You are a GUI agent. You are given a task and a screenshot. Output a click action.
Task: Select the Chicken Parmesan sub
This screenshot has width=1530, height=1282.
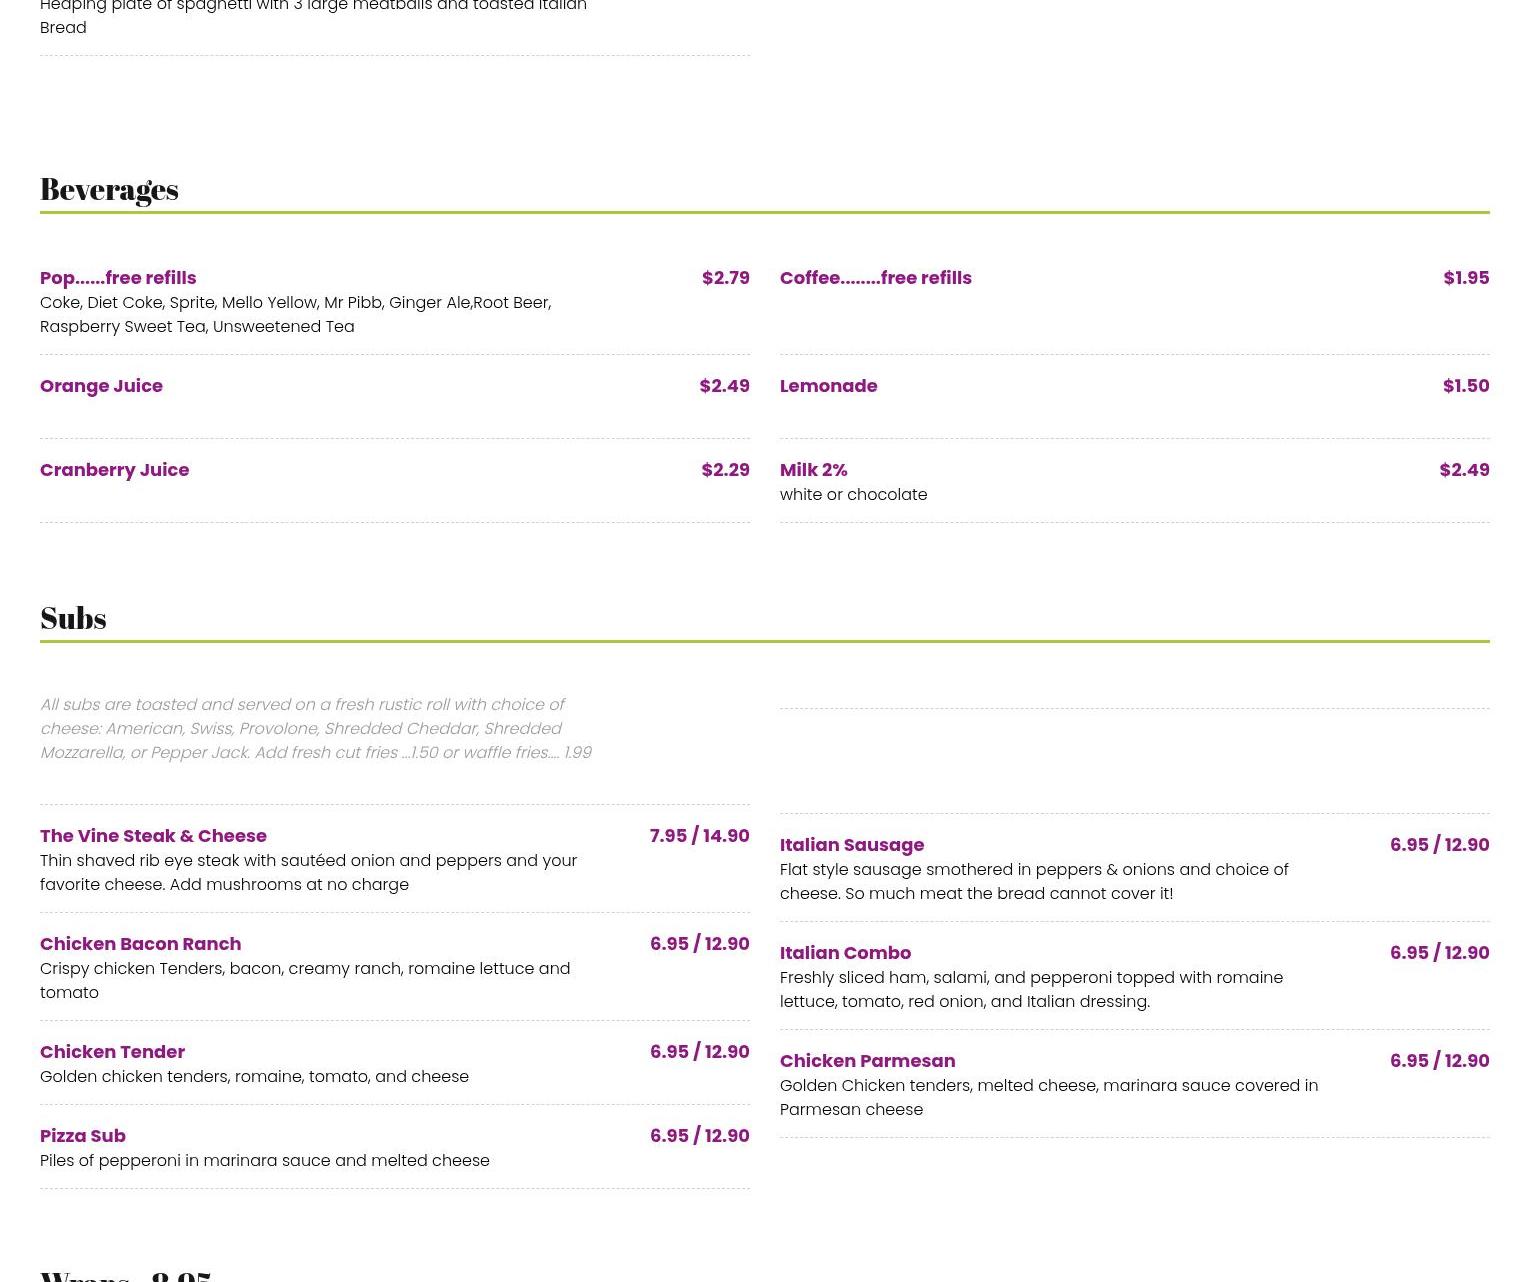tap(867, 1060)
